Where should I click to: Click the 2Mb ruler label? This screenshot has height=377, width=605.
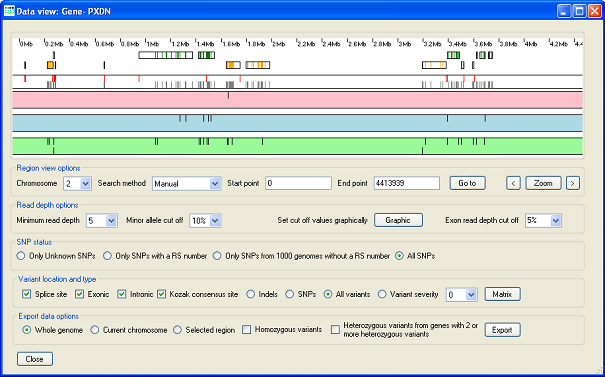click(x=278, y=44)
